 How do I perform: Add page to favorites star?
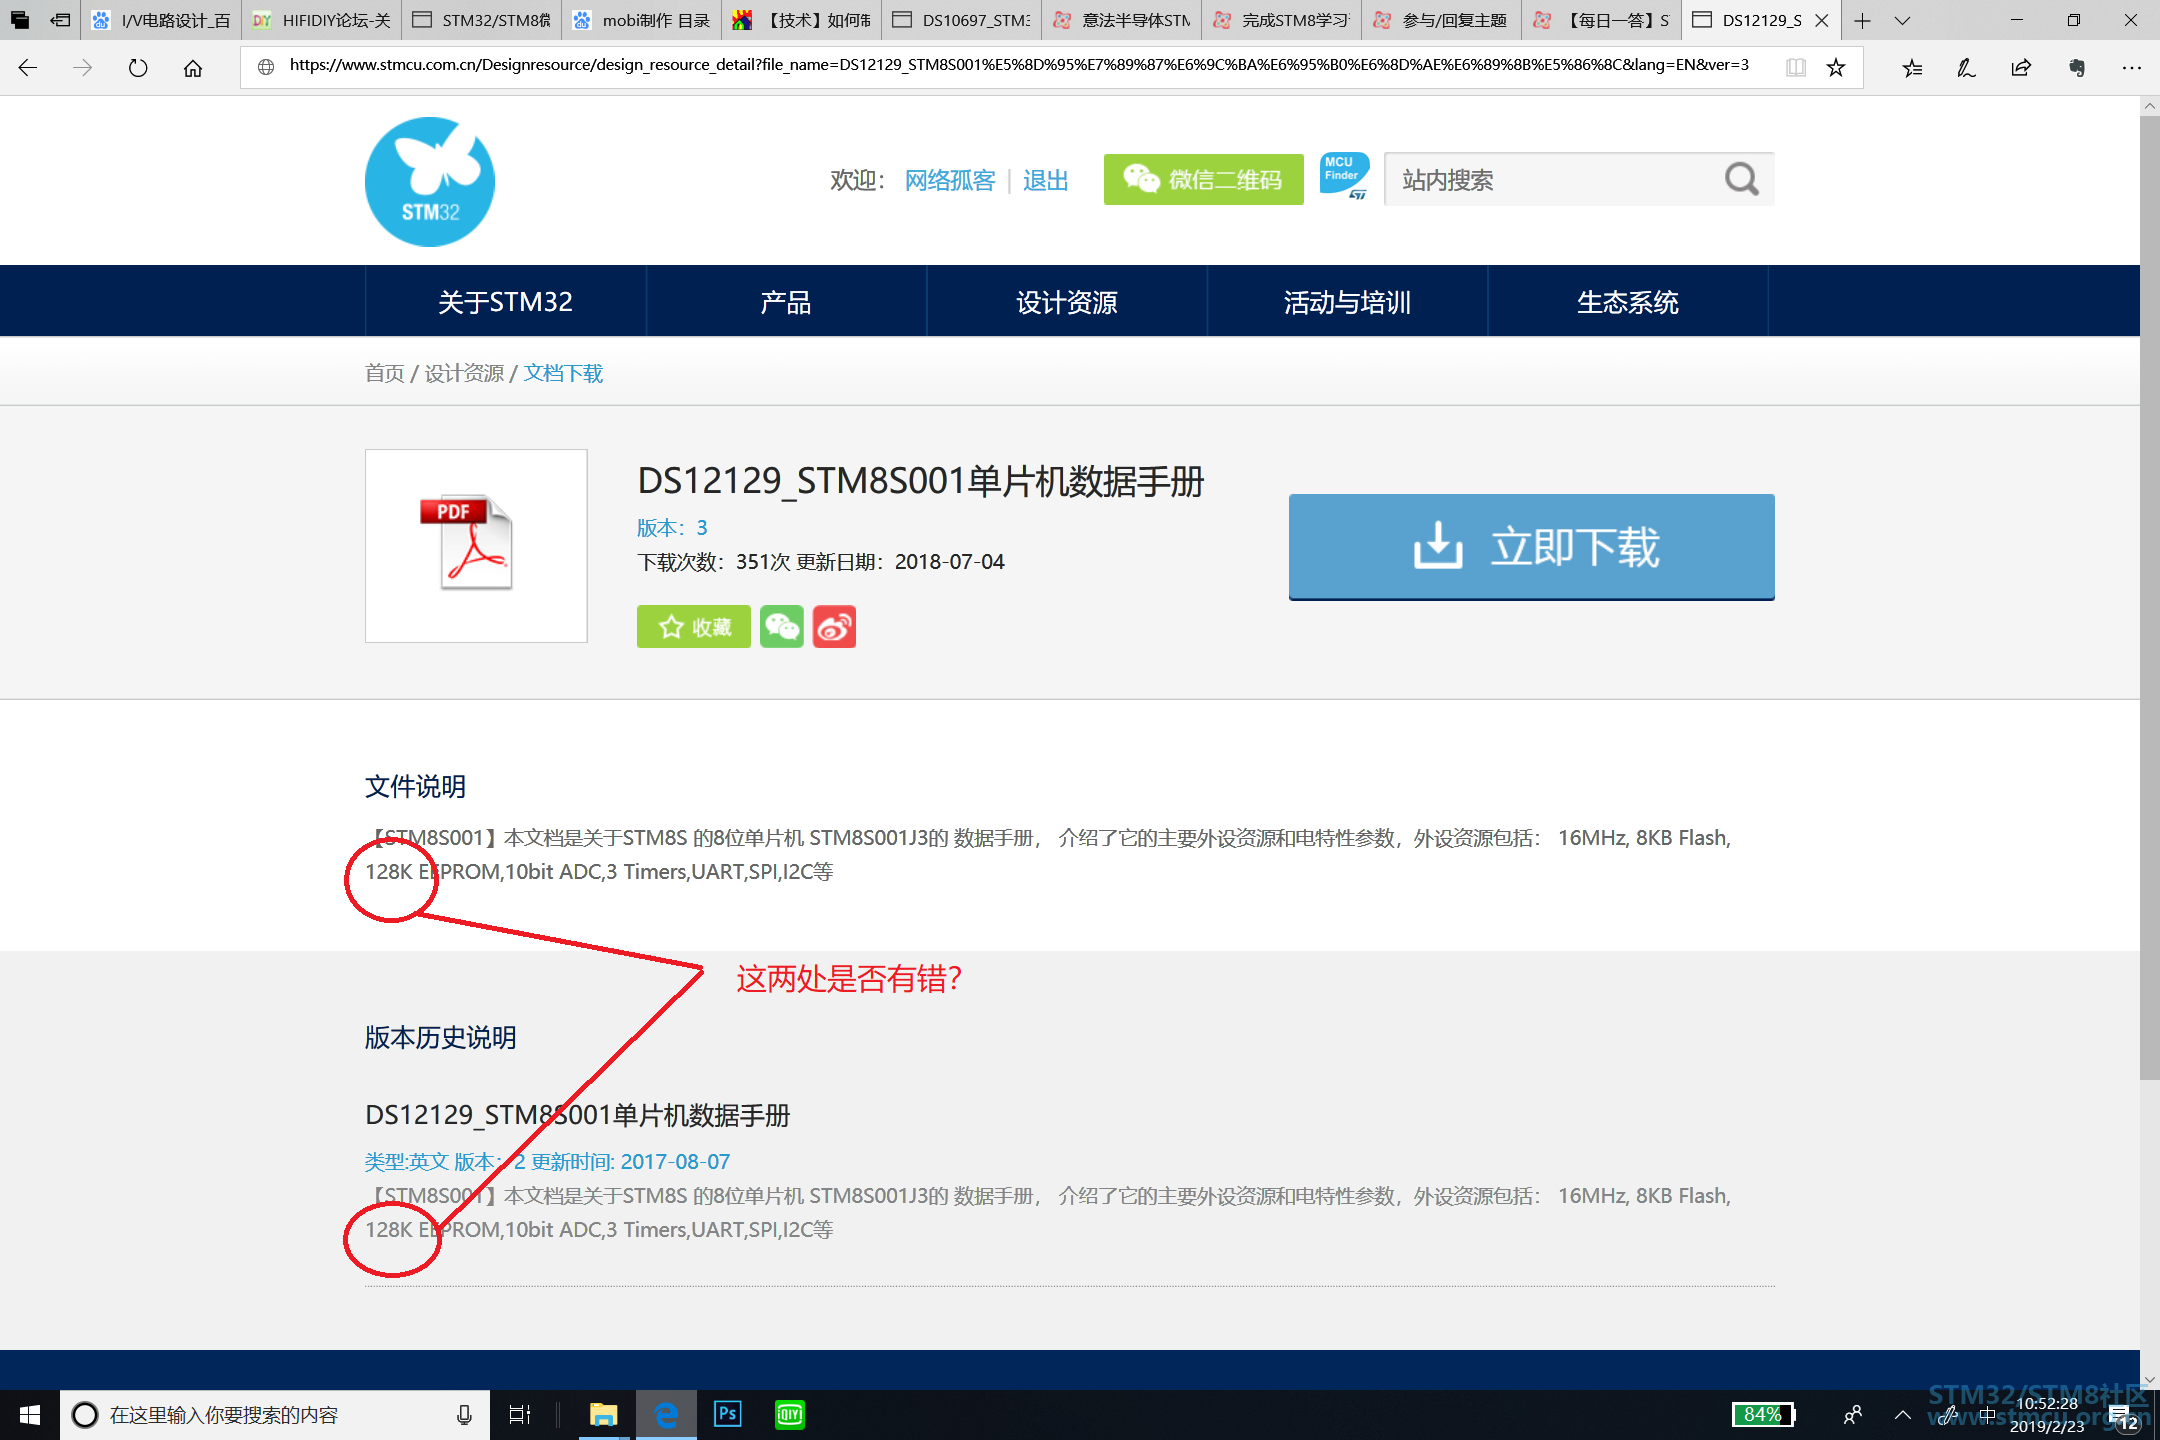click(x=1836, y=67)
